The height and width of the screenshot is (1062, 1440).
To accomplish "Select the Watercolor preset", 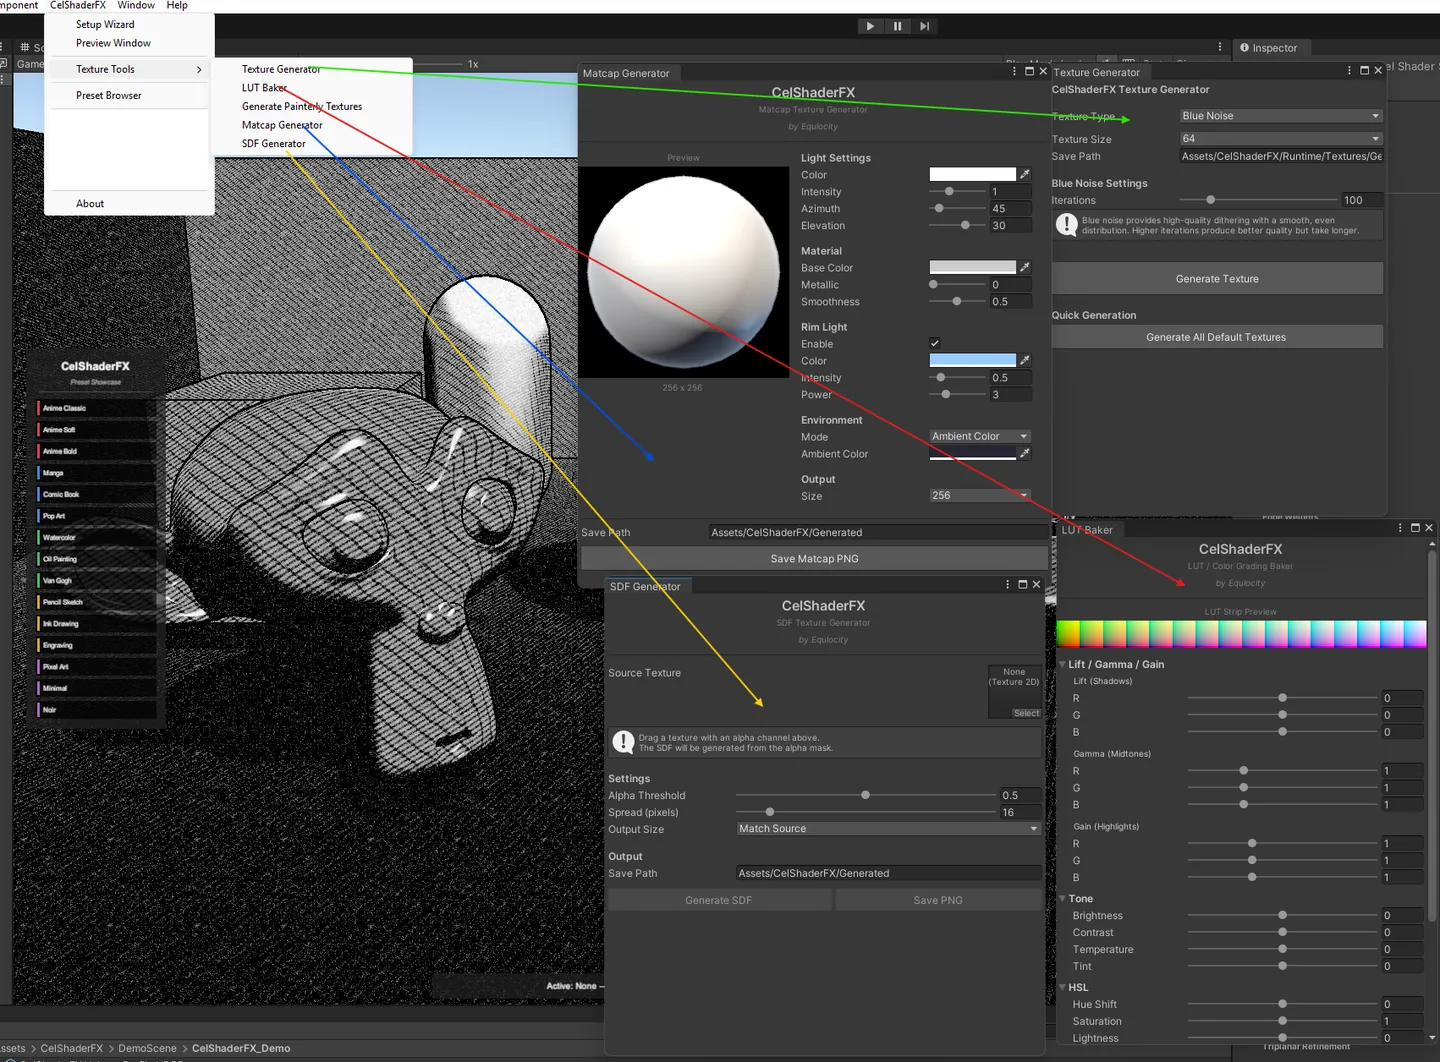I will [x=97, y=537].
